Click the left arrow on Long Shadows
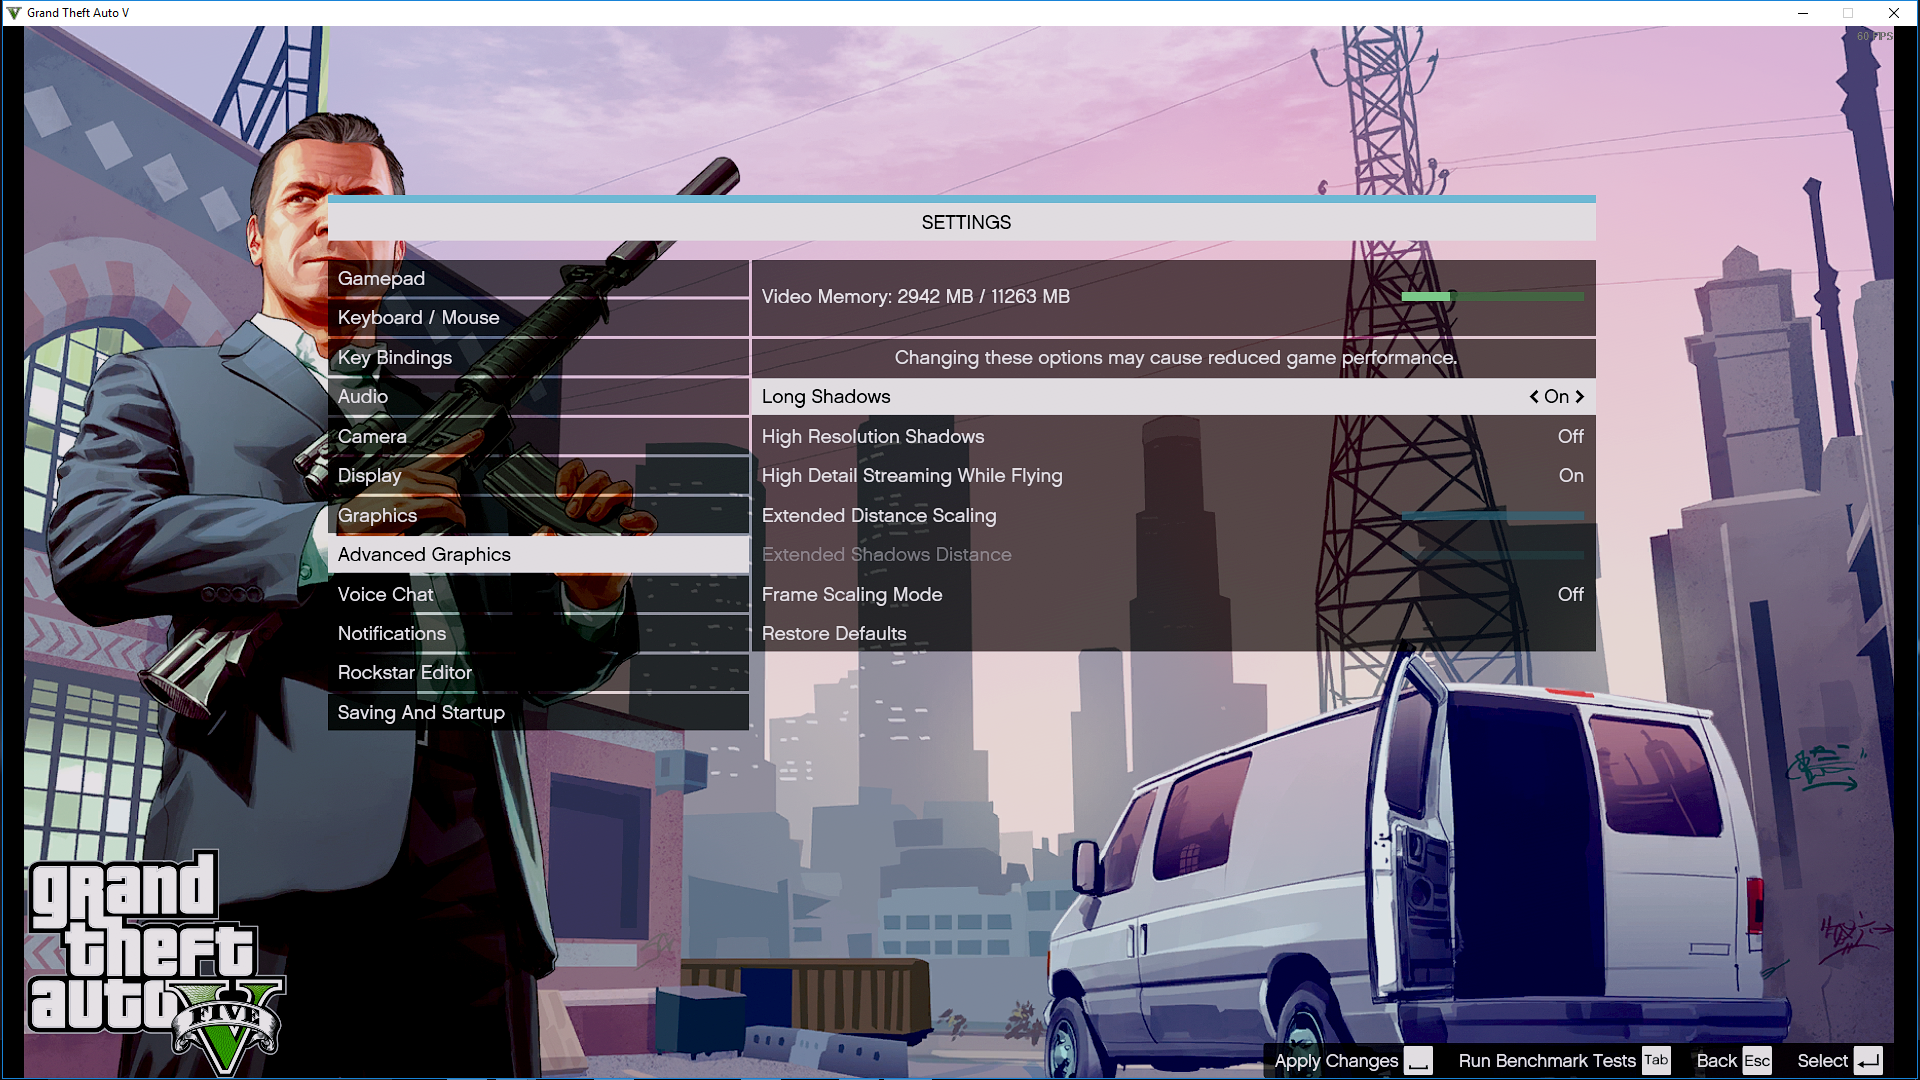 pyautogui.click(x=1534, y=397)
